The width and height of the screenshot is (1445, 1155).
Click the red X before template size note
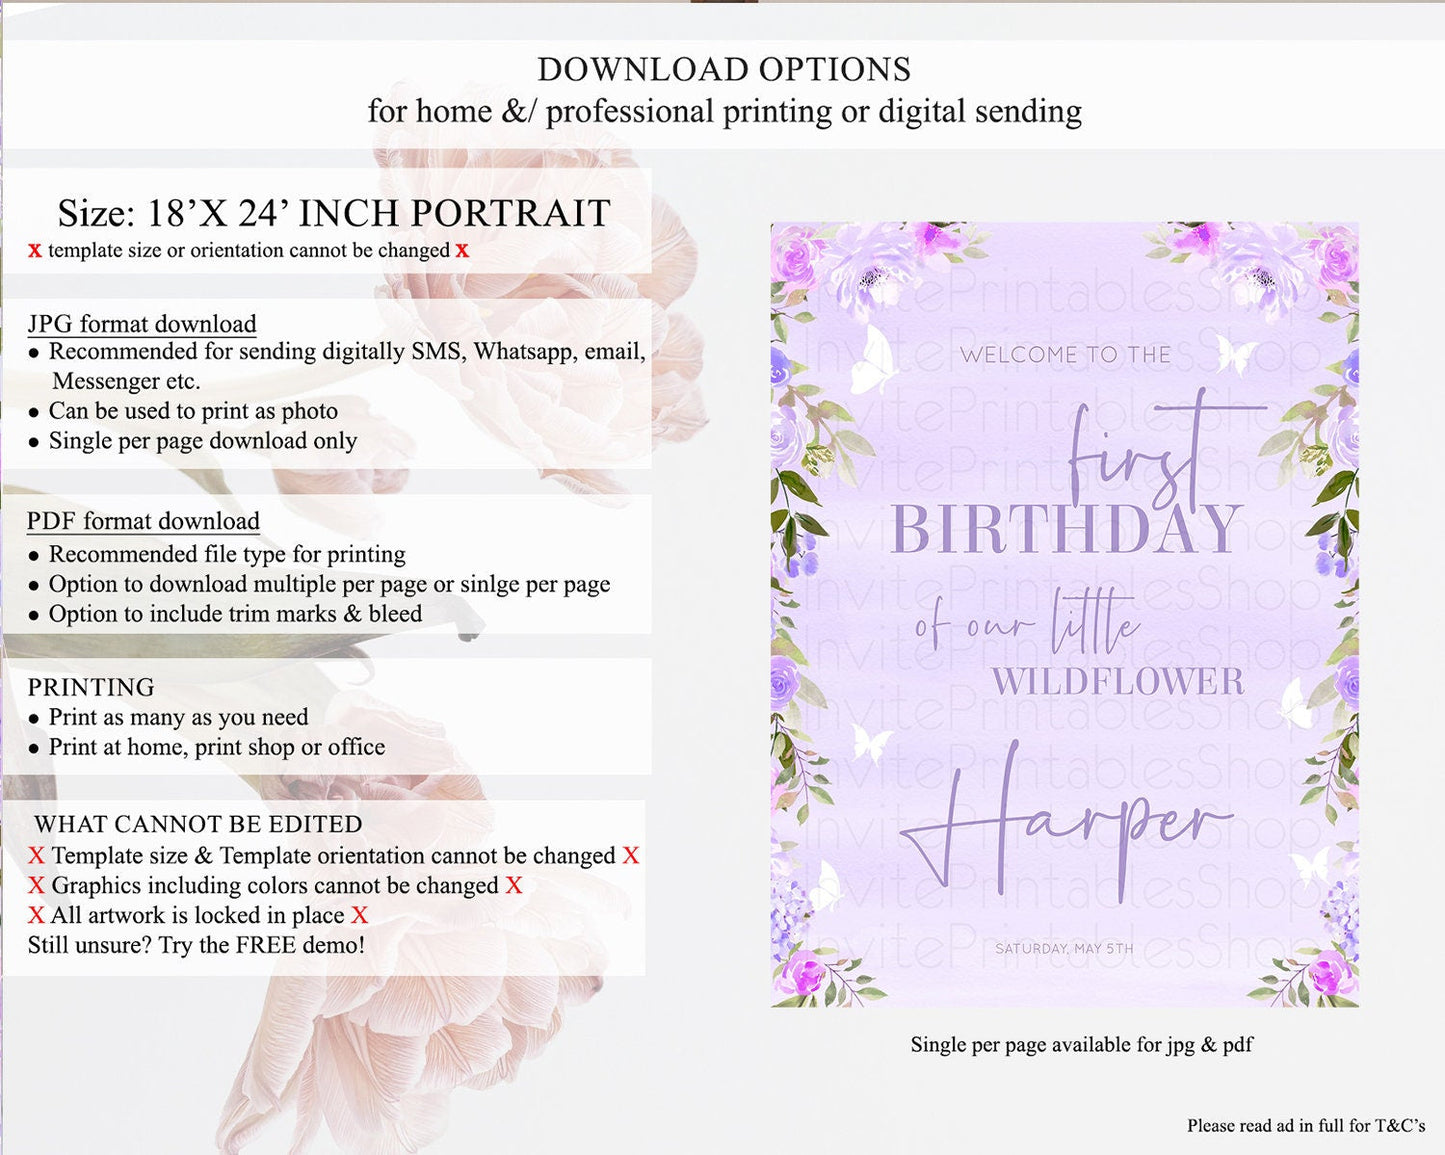35,251
